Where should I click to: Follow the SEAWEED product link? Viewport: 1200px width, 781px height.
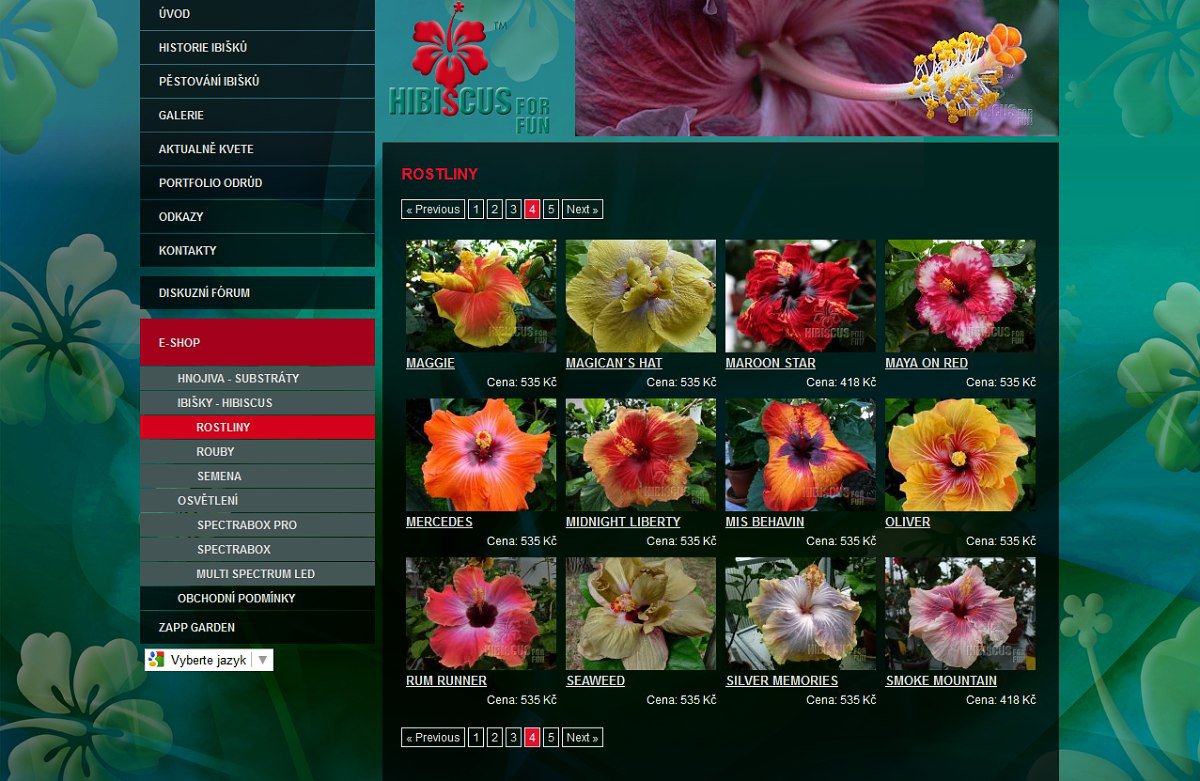pyautogui.click(x=595, y=681)
